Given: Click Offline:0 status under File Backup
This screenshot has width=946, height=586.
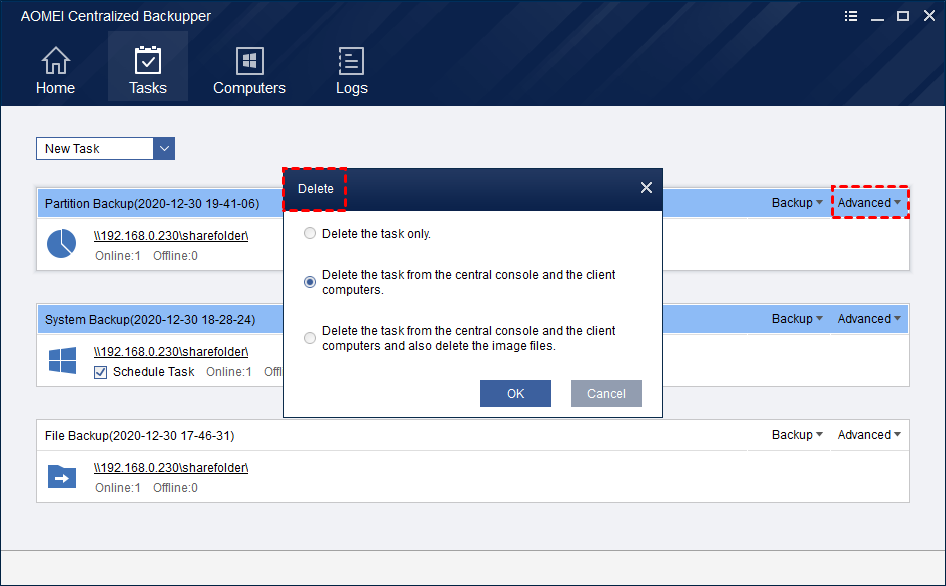Looking at the screenshot, I should [175, 488].
